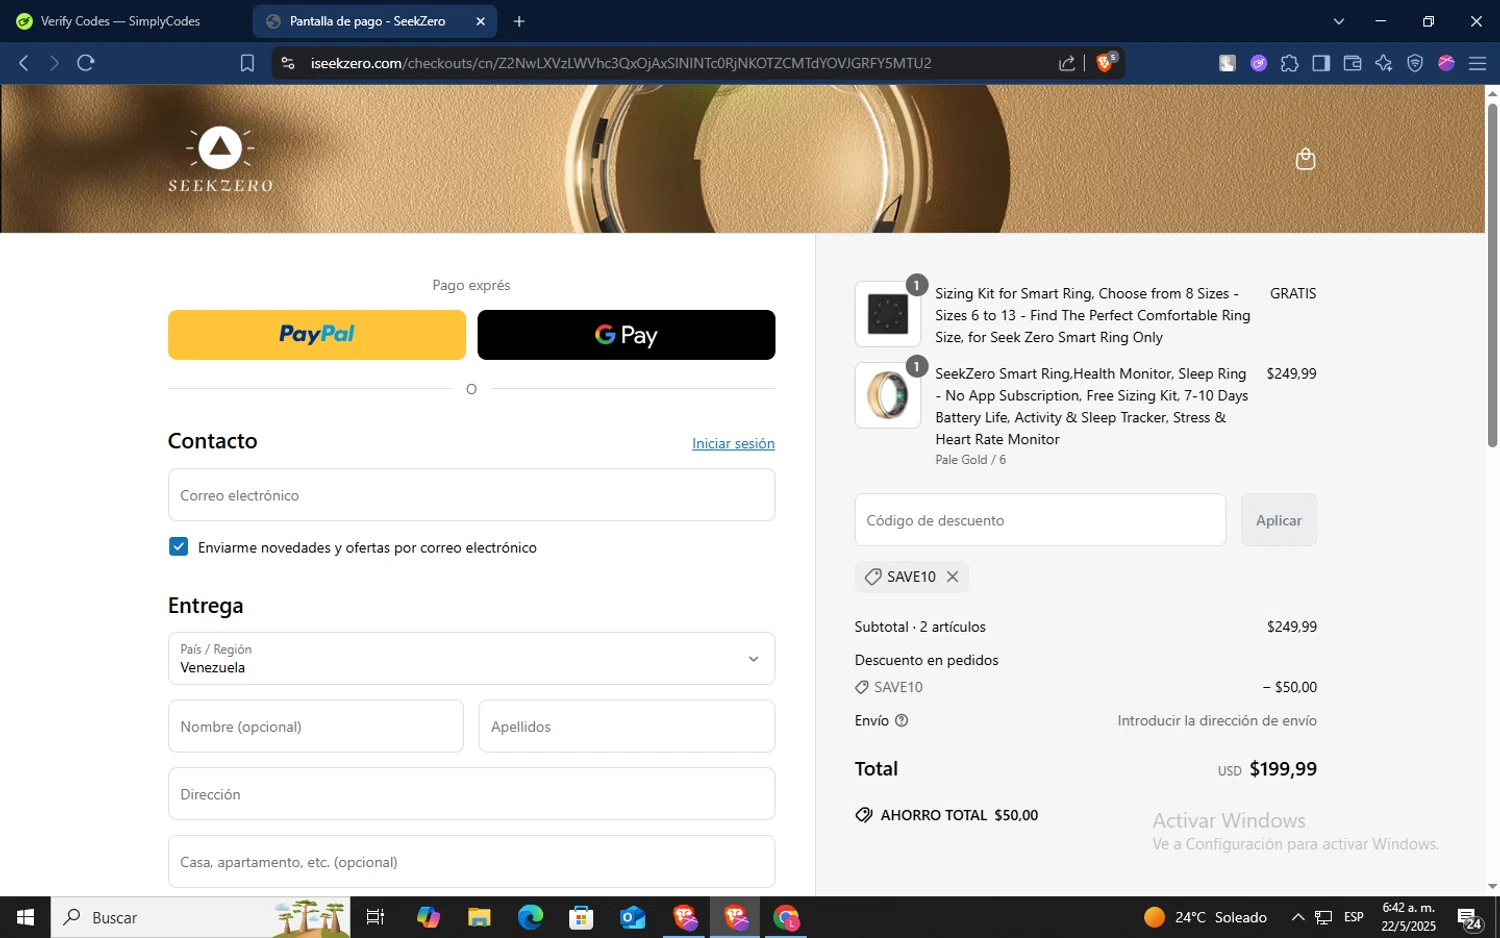
Task: Show hidden system tray icons
Action: coord(1298,917)
